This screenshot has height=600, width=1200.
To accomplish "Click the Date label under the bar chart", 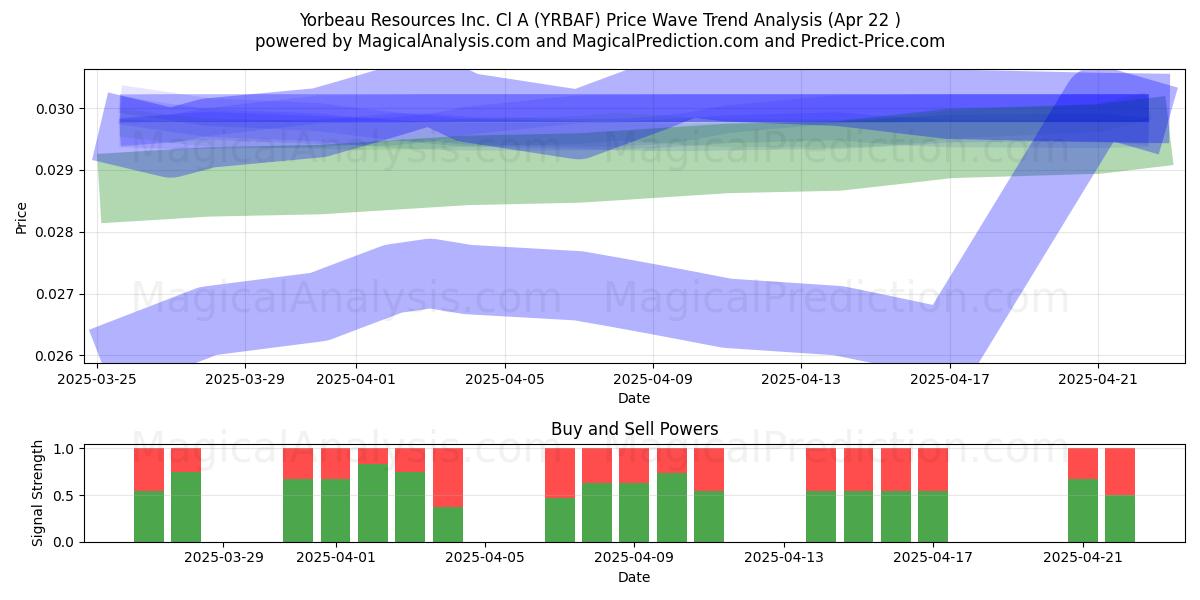I will 634,577.
